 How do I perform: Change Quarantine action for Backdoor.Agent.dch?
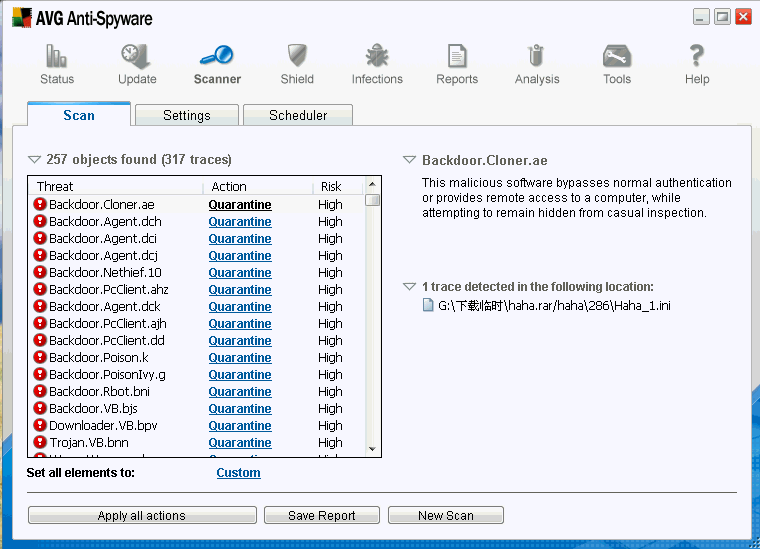click(240, 221)
